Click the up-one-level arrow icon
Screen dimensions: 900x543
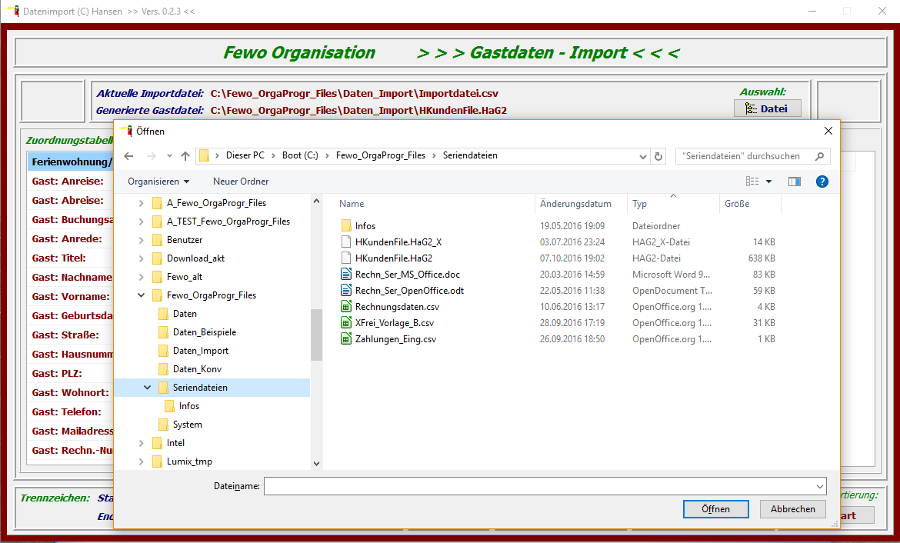tap(185, 156)
